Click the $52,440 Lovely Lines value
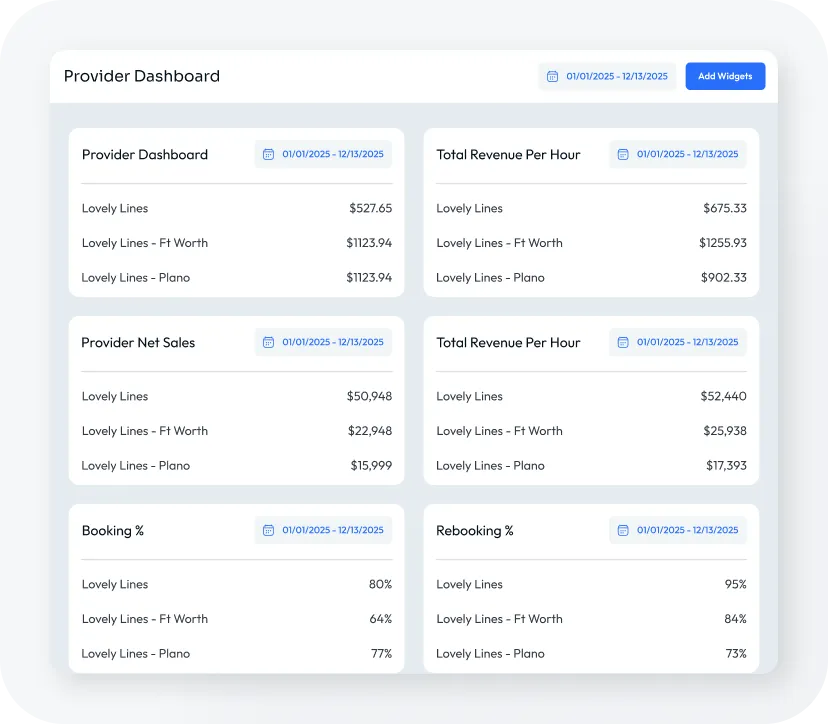Screen dimensions: 828x724 coord(723,396)
